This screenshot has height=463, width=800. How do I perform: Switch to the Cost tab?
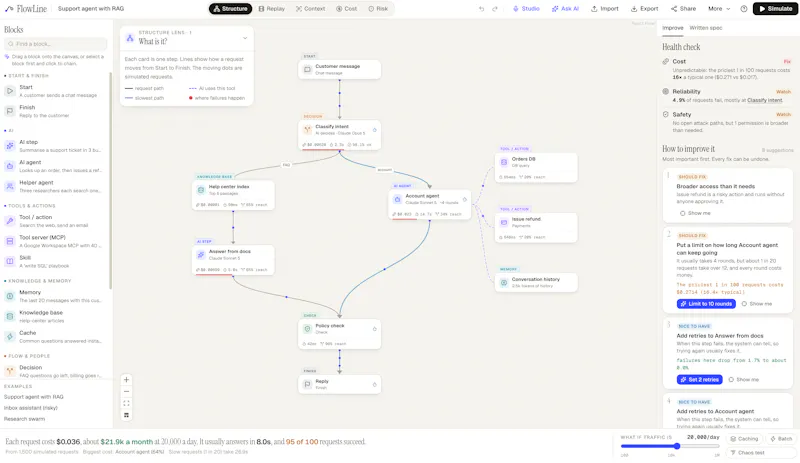click(x=347, y=9)
